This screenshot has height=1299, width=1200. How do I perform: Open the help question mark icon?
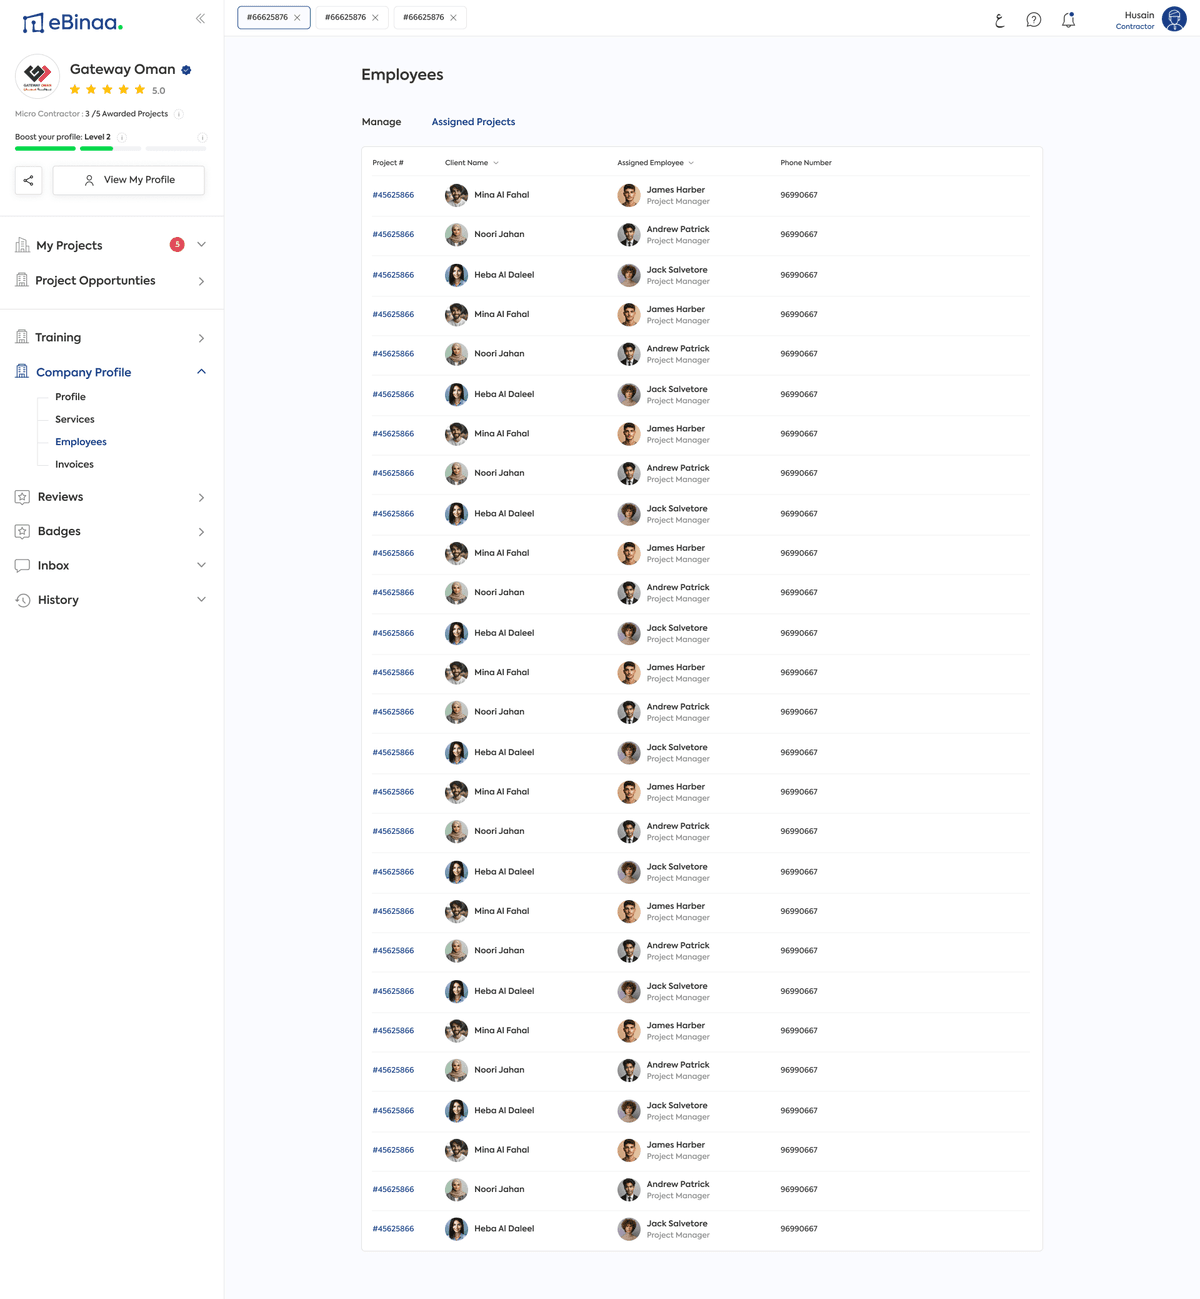tap(1034, 19)
